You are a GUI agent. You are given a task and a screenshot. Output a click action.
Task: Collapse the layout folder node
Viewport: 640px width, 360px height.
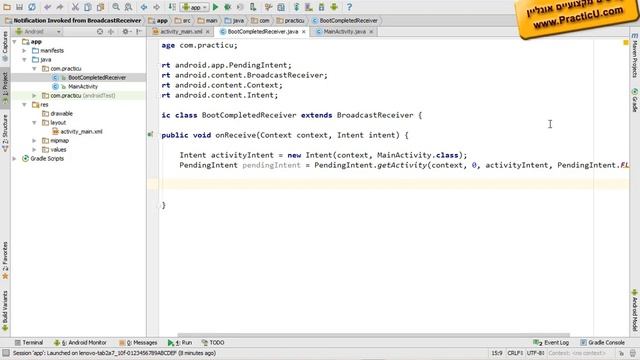[34, 122]
